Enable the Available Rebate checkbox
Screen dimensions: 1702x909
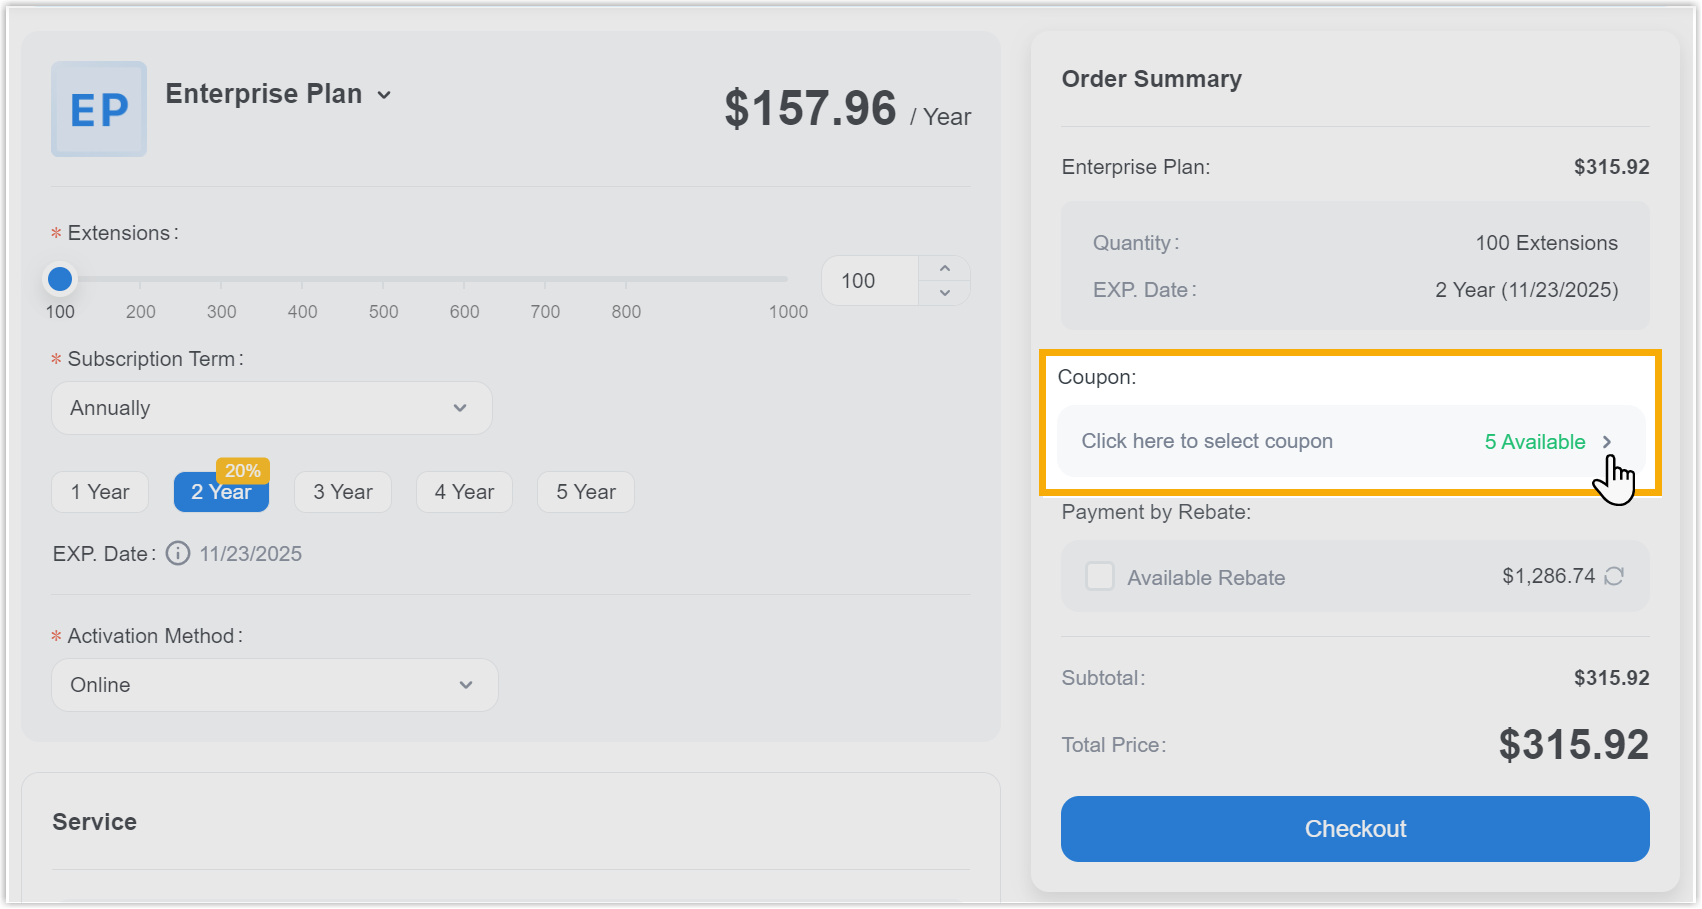click(1100, 576)
